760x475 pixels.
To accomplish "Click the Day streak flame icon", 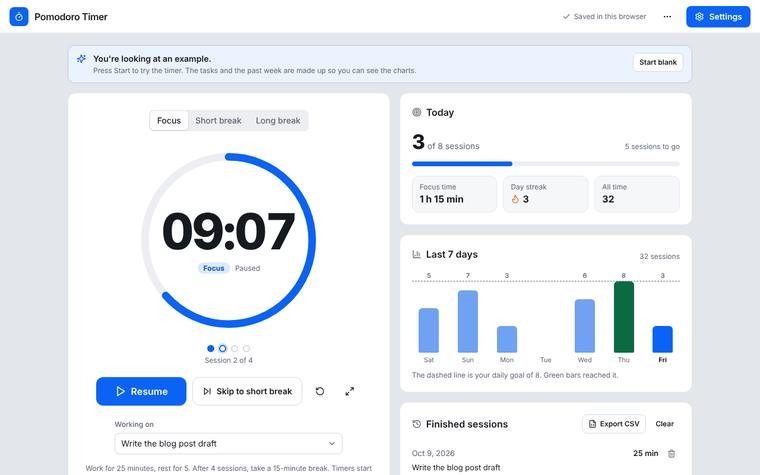I will [515, 199].
